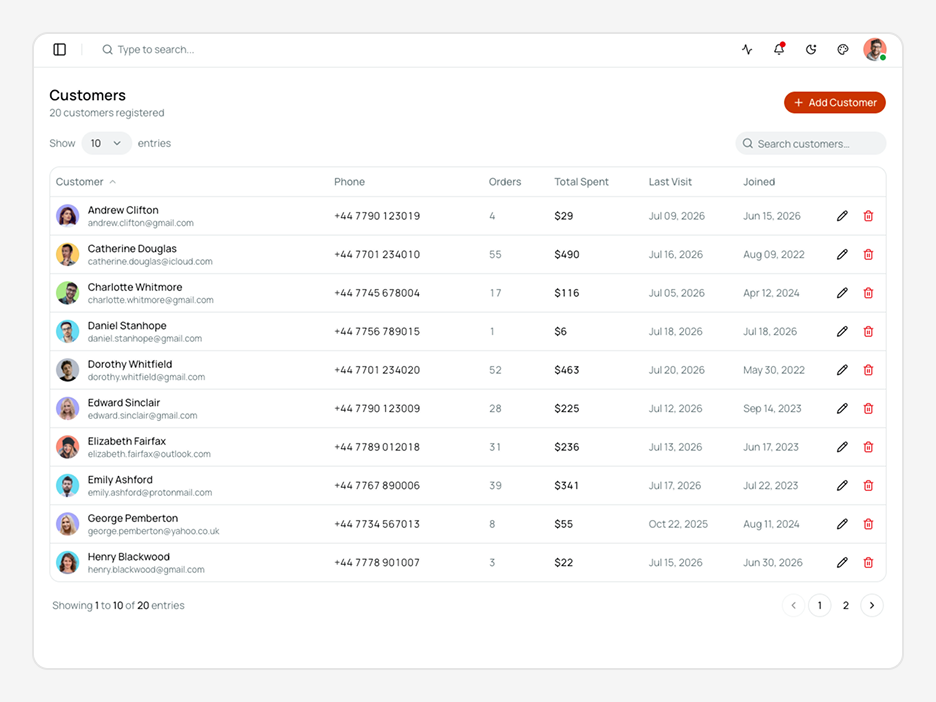Click phone +44 7756 789015
Image resolution: width=936 pixels, height=702 pixels.
tap(377, 331)
